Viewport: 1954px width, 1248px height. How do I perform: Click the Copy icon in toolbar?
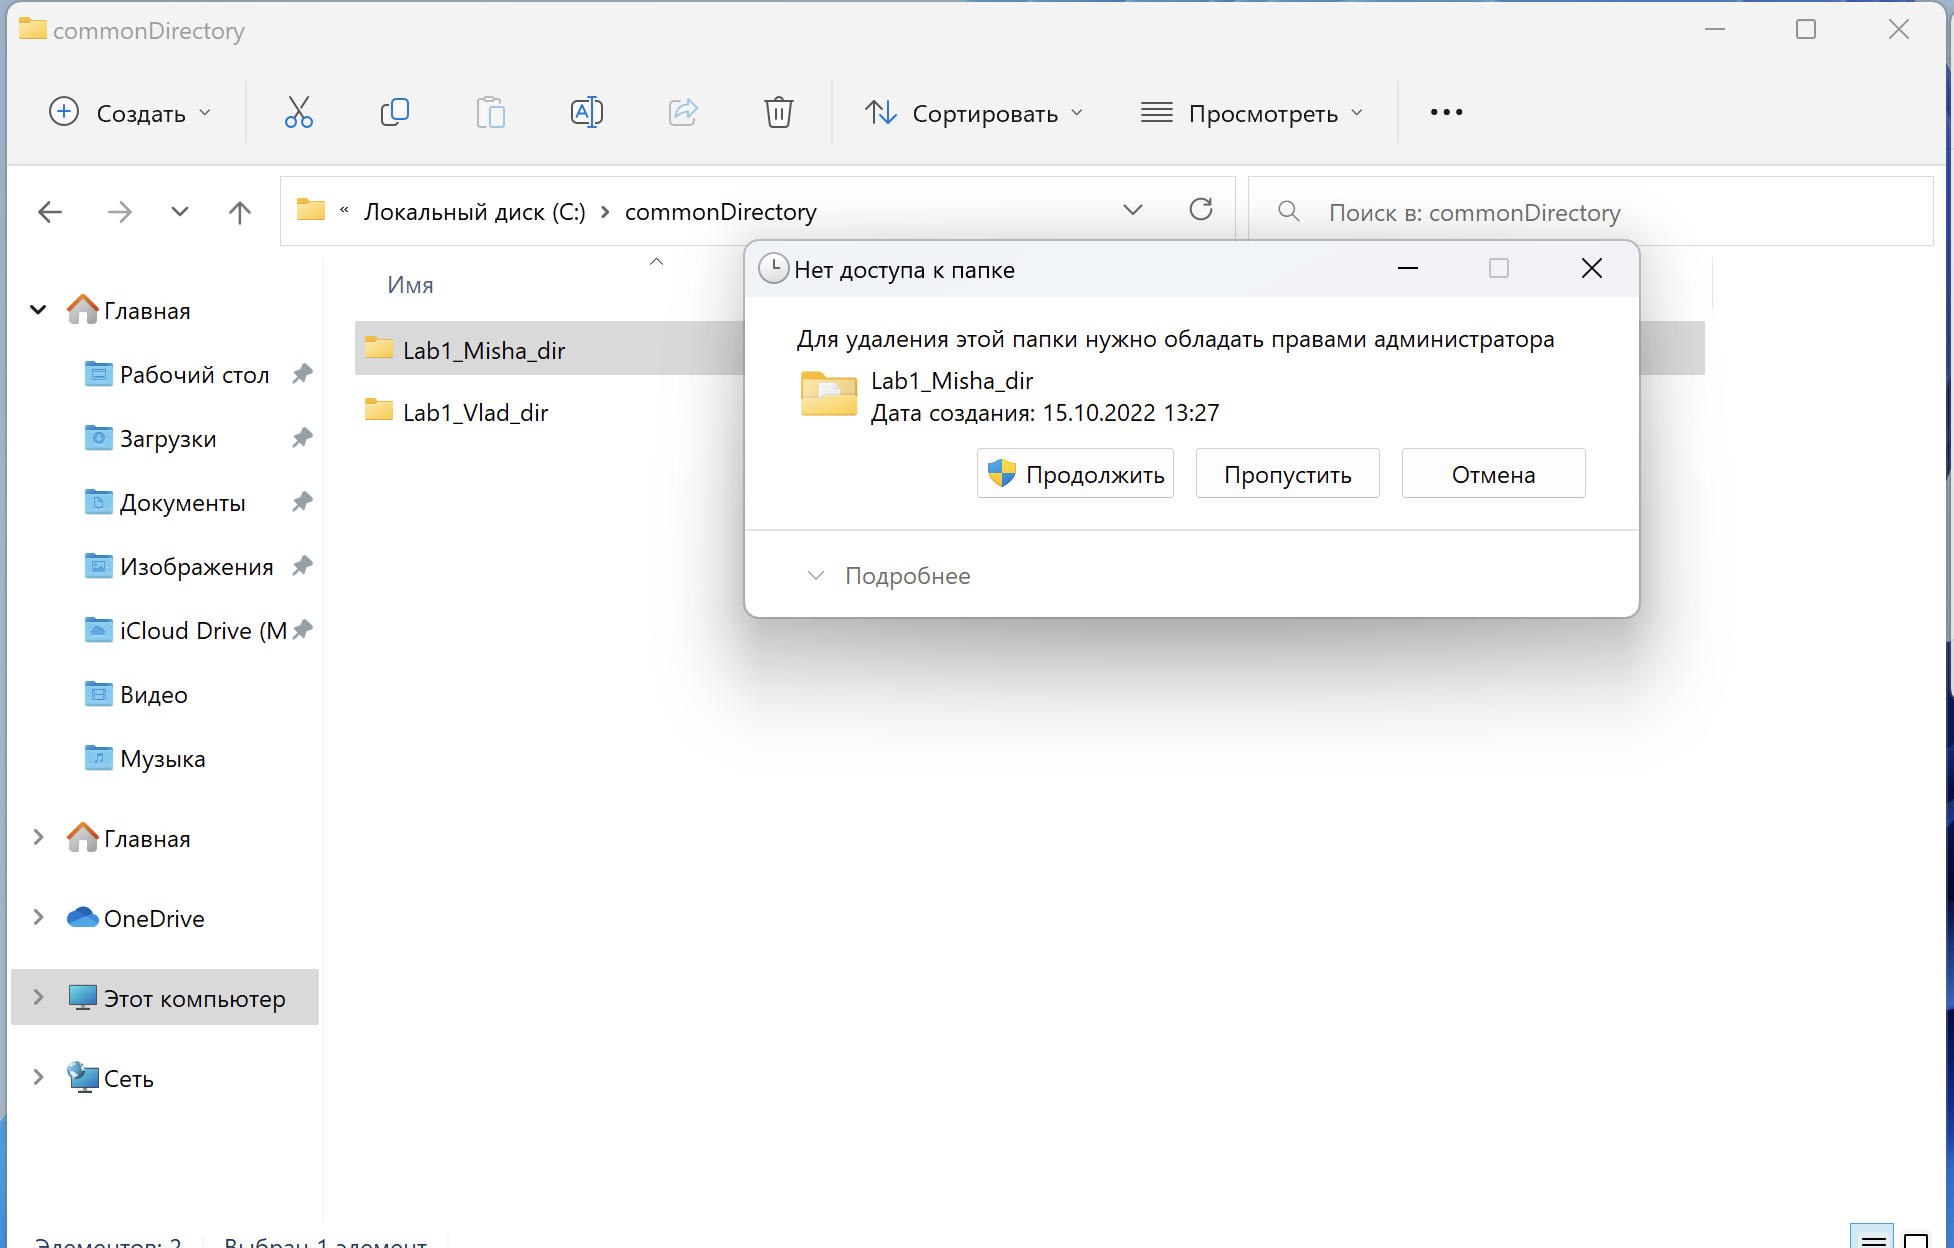pos(395,112)
